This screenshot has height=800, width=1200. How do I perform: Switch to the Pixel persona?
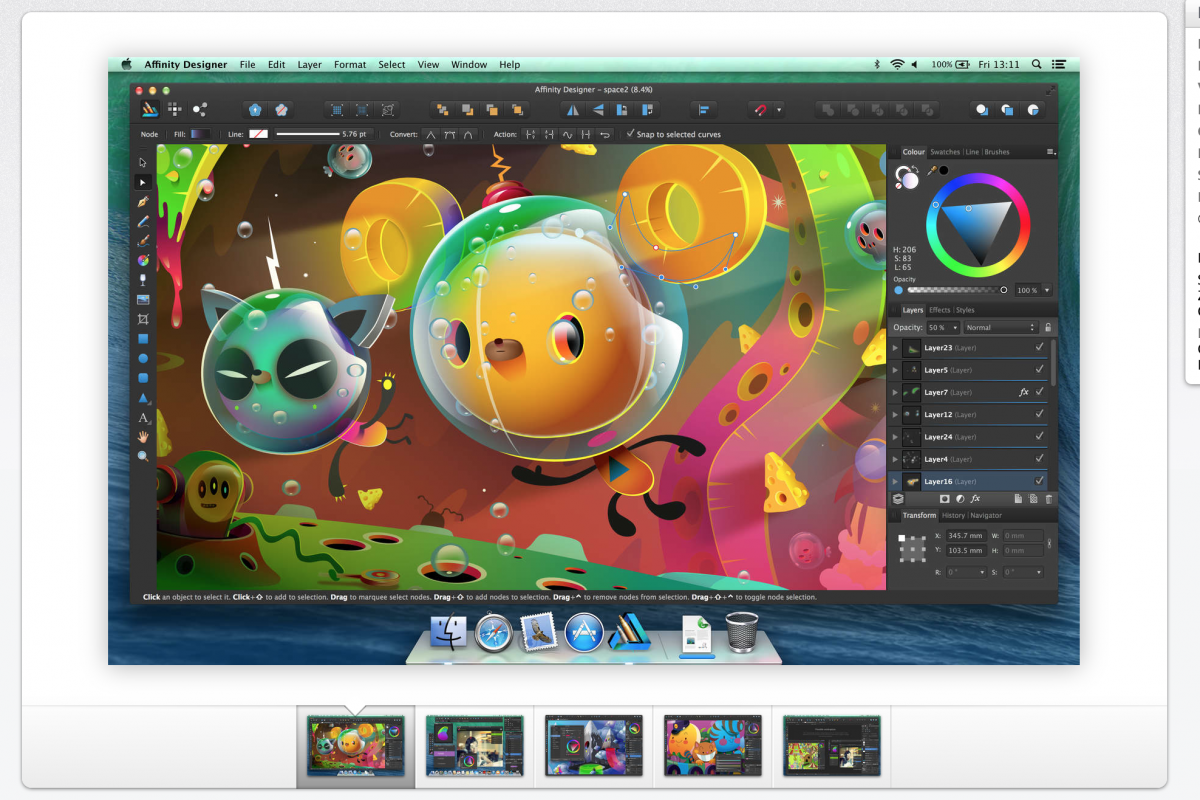tap(175, 110)
